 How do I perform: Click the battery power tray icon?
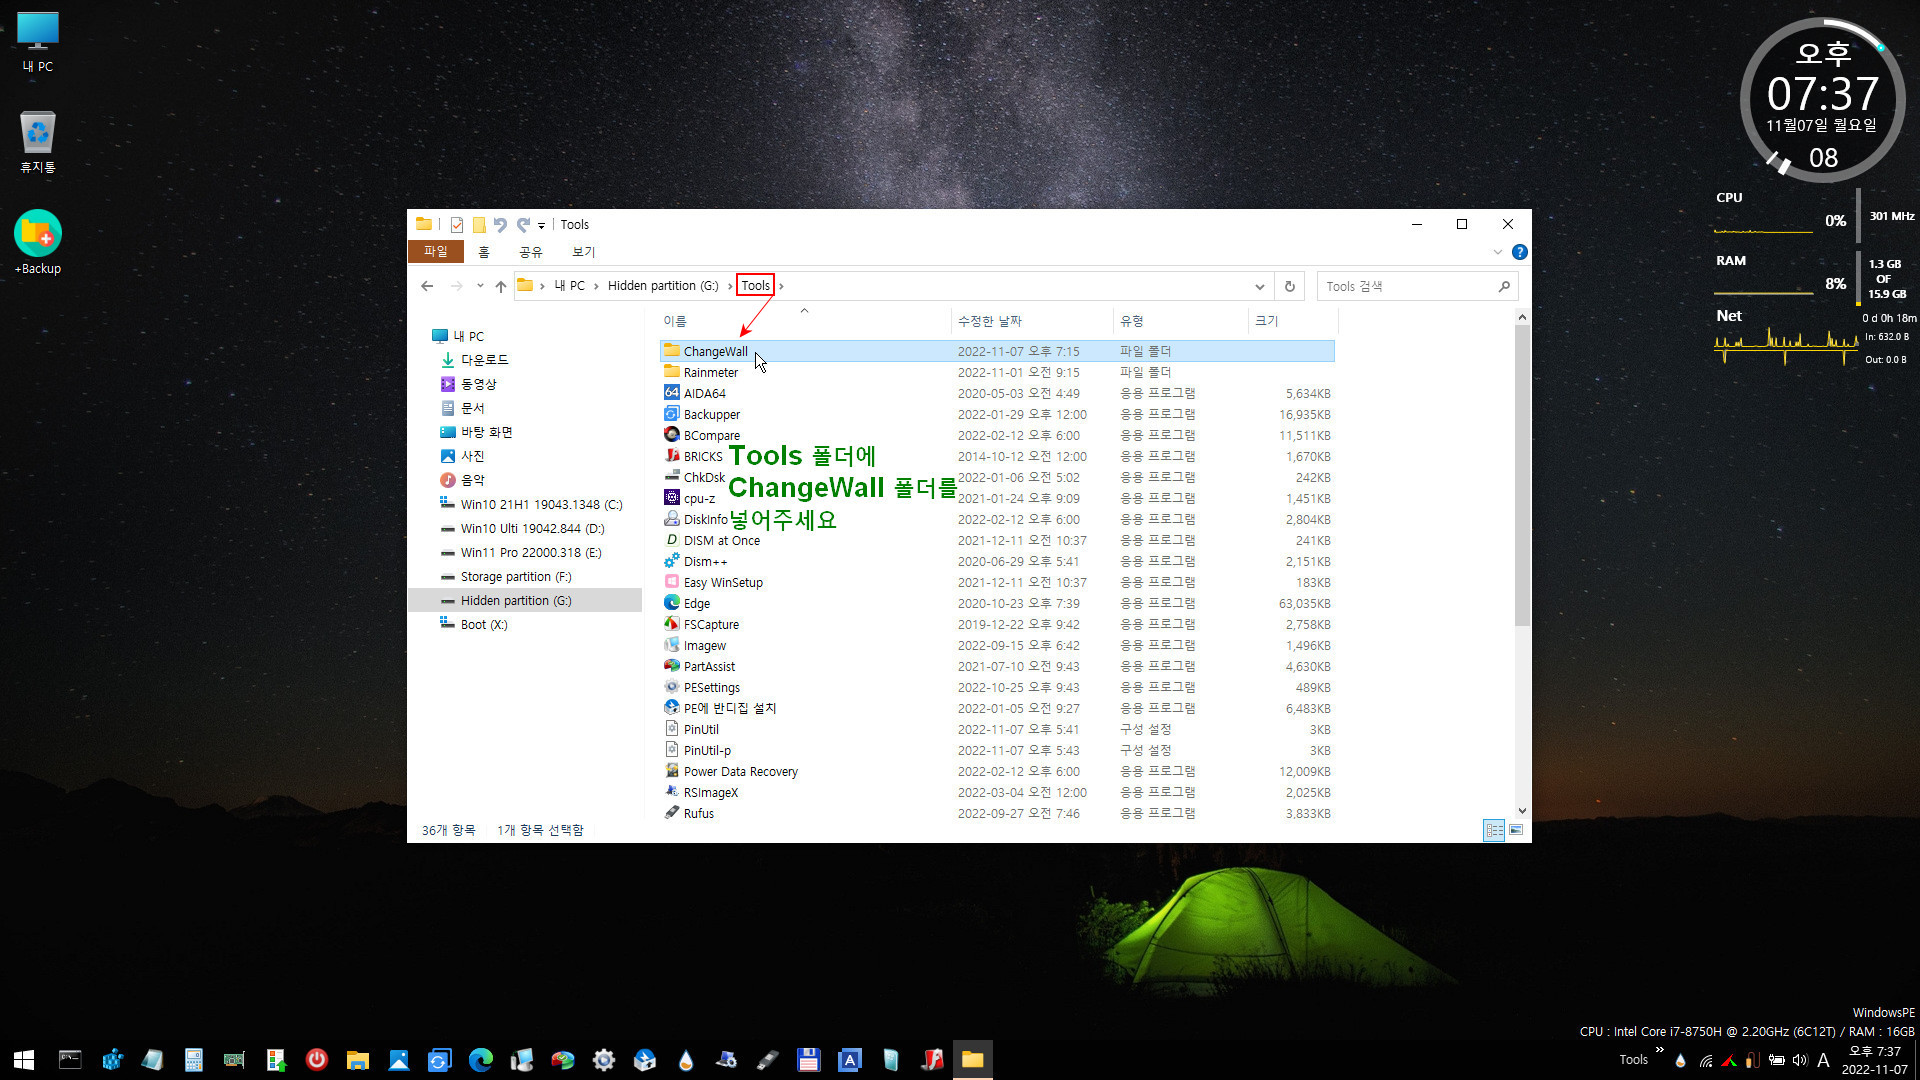1777,1060
